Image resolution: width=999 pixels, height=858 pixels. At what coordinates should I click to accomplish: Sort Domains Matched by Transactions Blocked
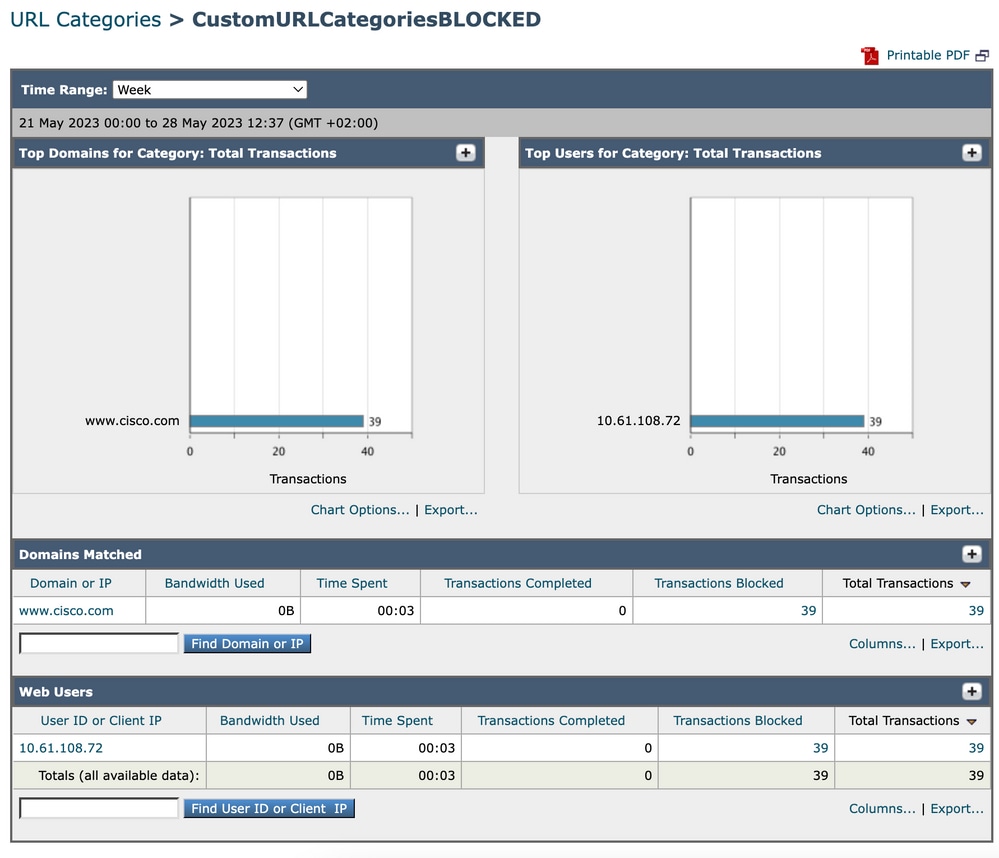(x=719, y=583)
